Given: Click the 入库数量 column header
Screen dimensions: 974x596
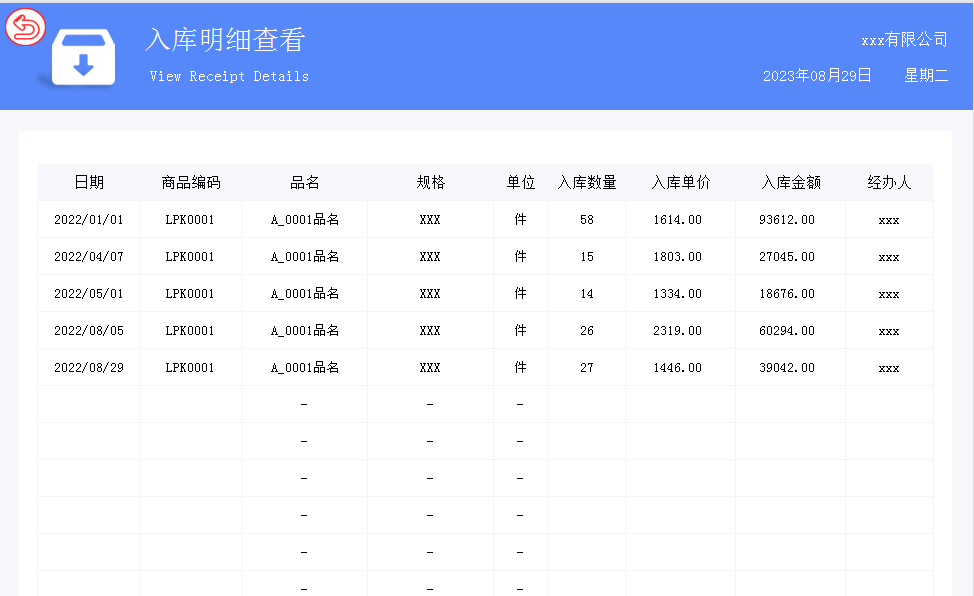Looking at the screenshot, I should click(587, 182).
